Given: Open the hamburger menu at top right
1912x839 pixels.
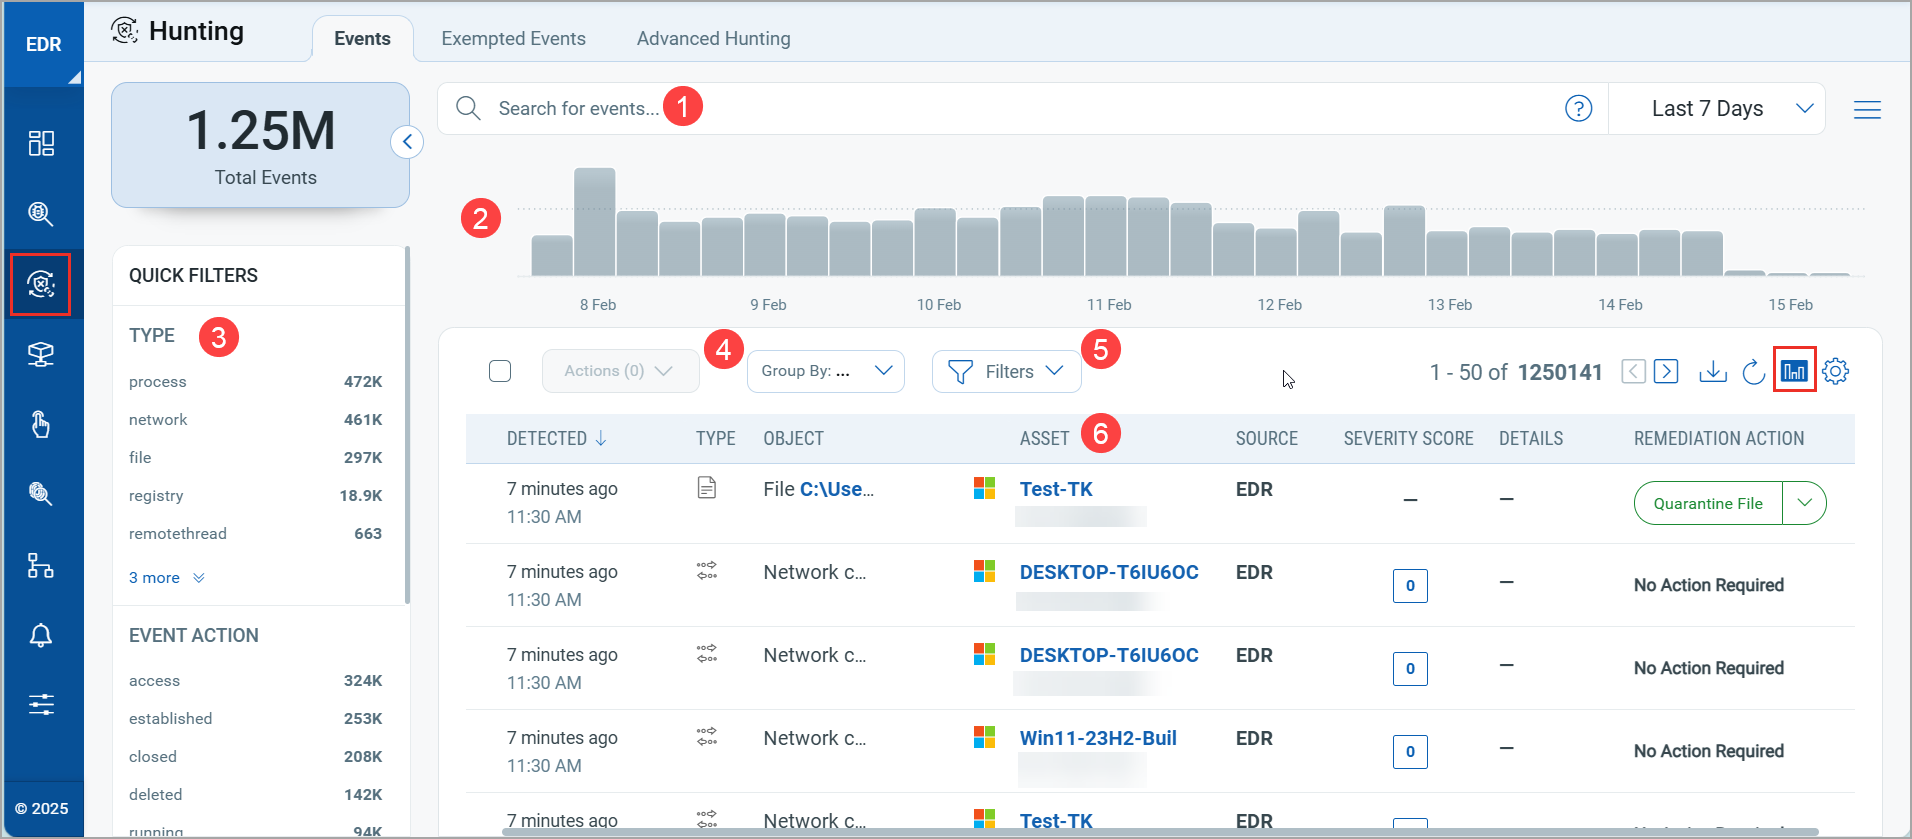Looking at the screenshot, I should click(1867, 109).
